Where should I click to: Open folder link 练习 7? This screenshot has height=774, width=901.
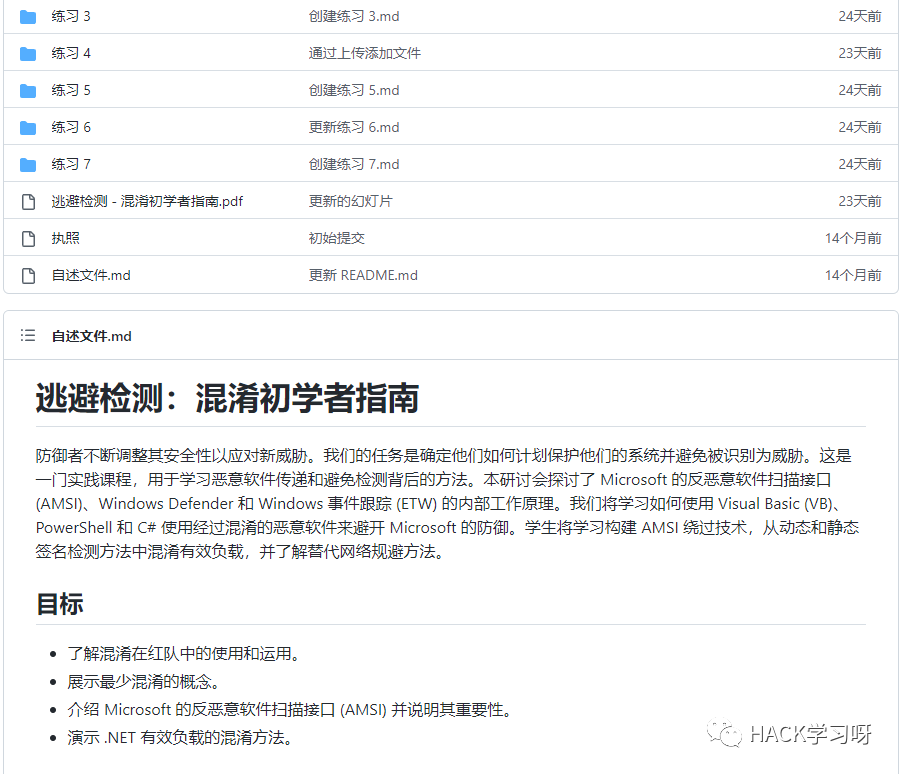(x=71, y=164)
